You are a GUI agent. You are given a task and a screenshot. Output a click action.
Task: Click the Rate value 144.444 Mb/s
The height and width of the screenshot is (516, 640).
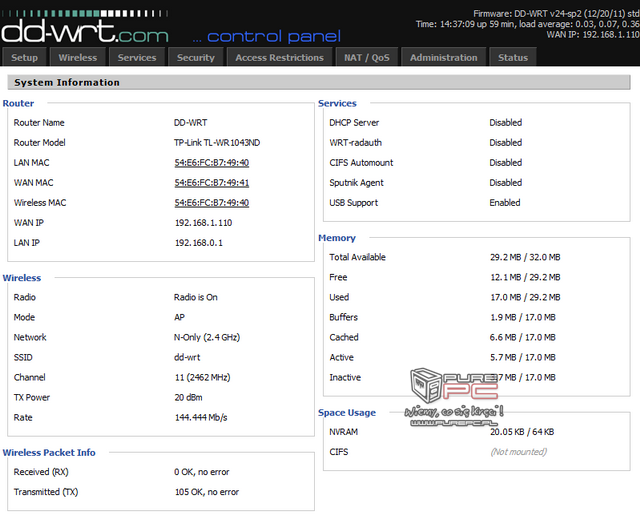(x=201, y=417)
